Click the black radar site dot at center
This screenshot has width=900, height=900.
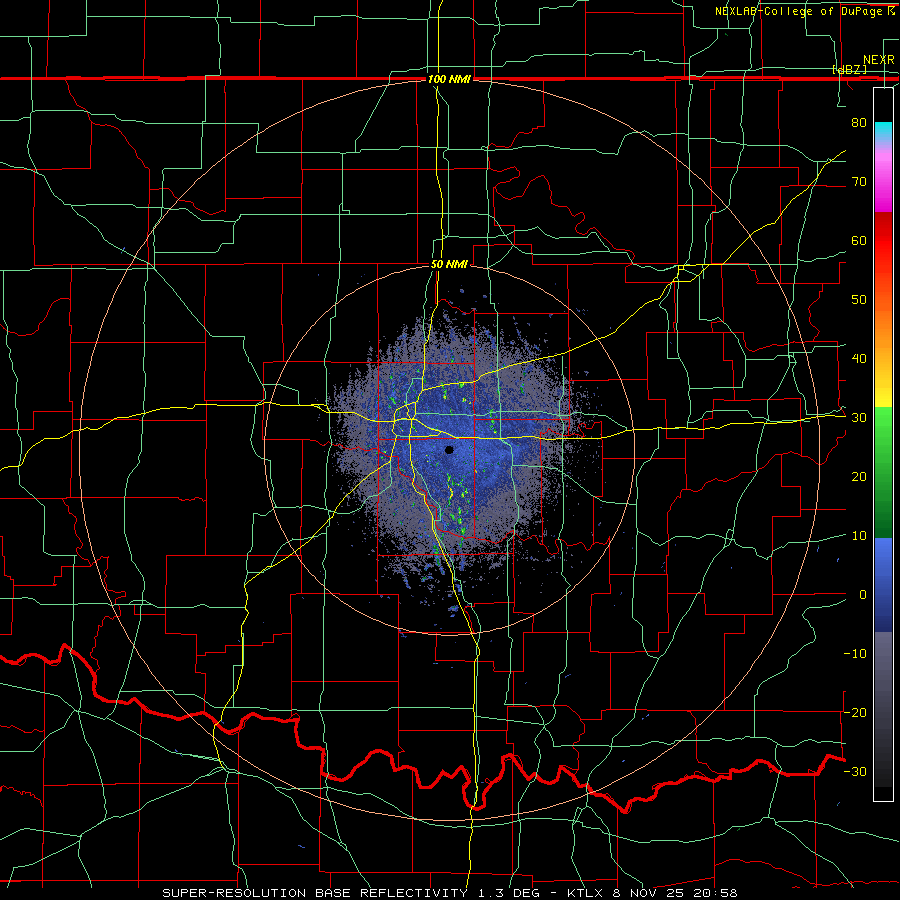pyautogui.click(x=449, y=450)
